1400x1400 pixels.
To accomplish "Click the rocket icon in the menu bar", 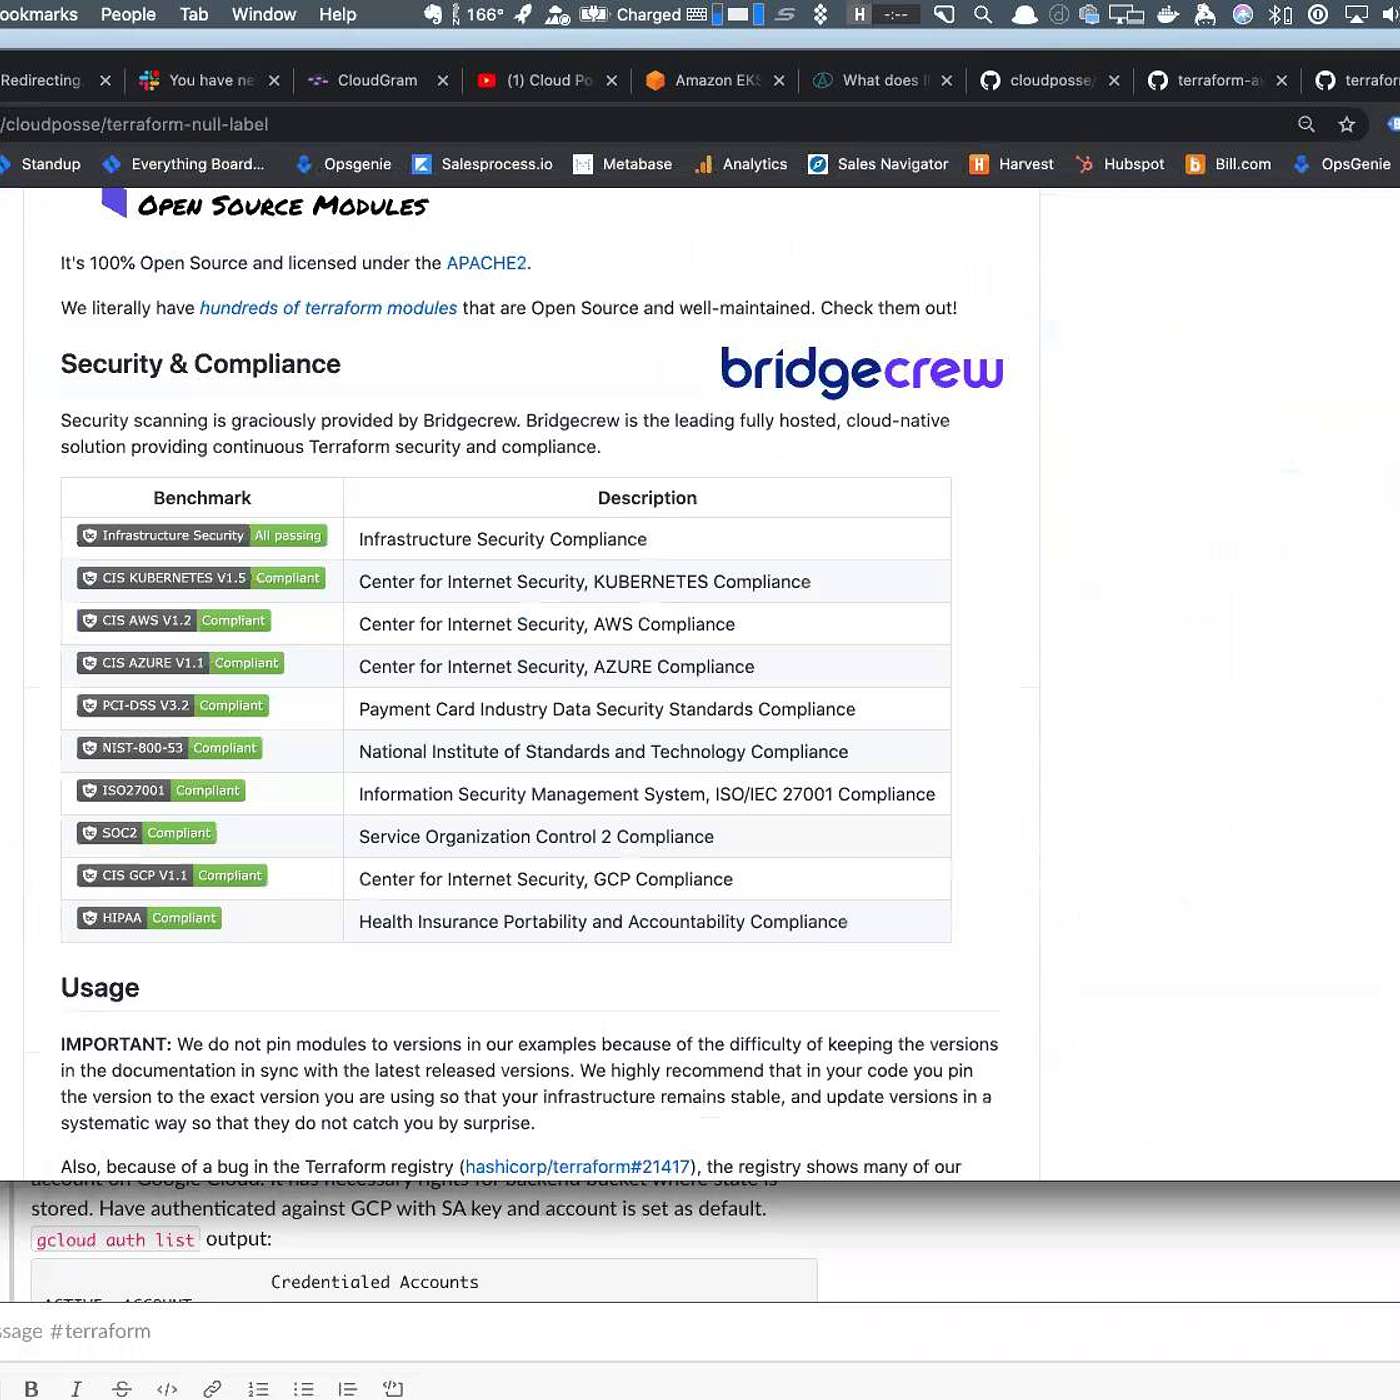I will [523, 14].
